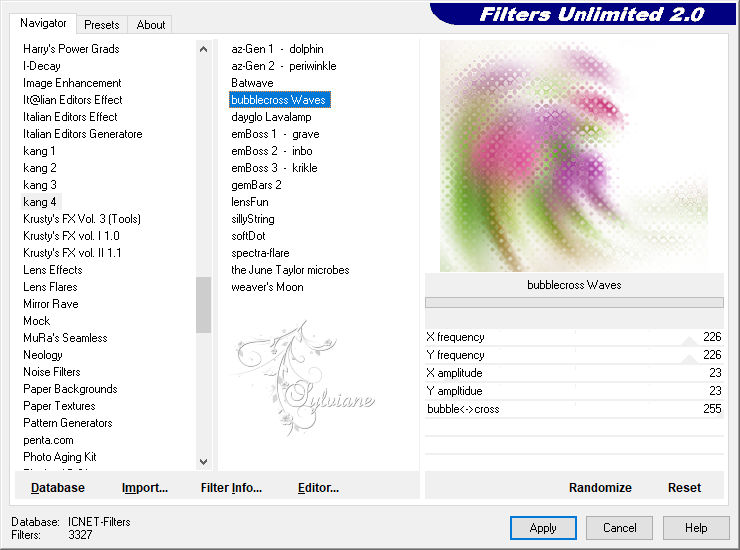Choose gemBars 2 filter
Viewport: 740px width, 550px height.
click(x=256, y=185)
